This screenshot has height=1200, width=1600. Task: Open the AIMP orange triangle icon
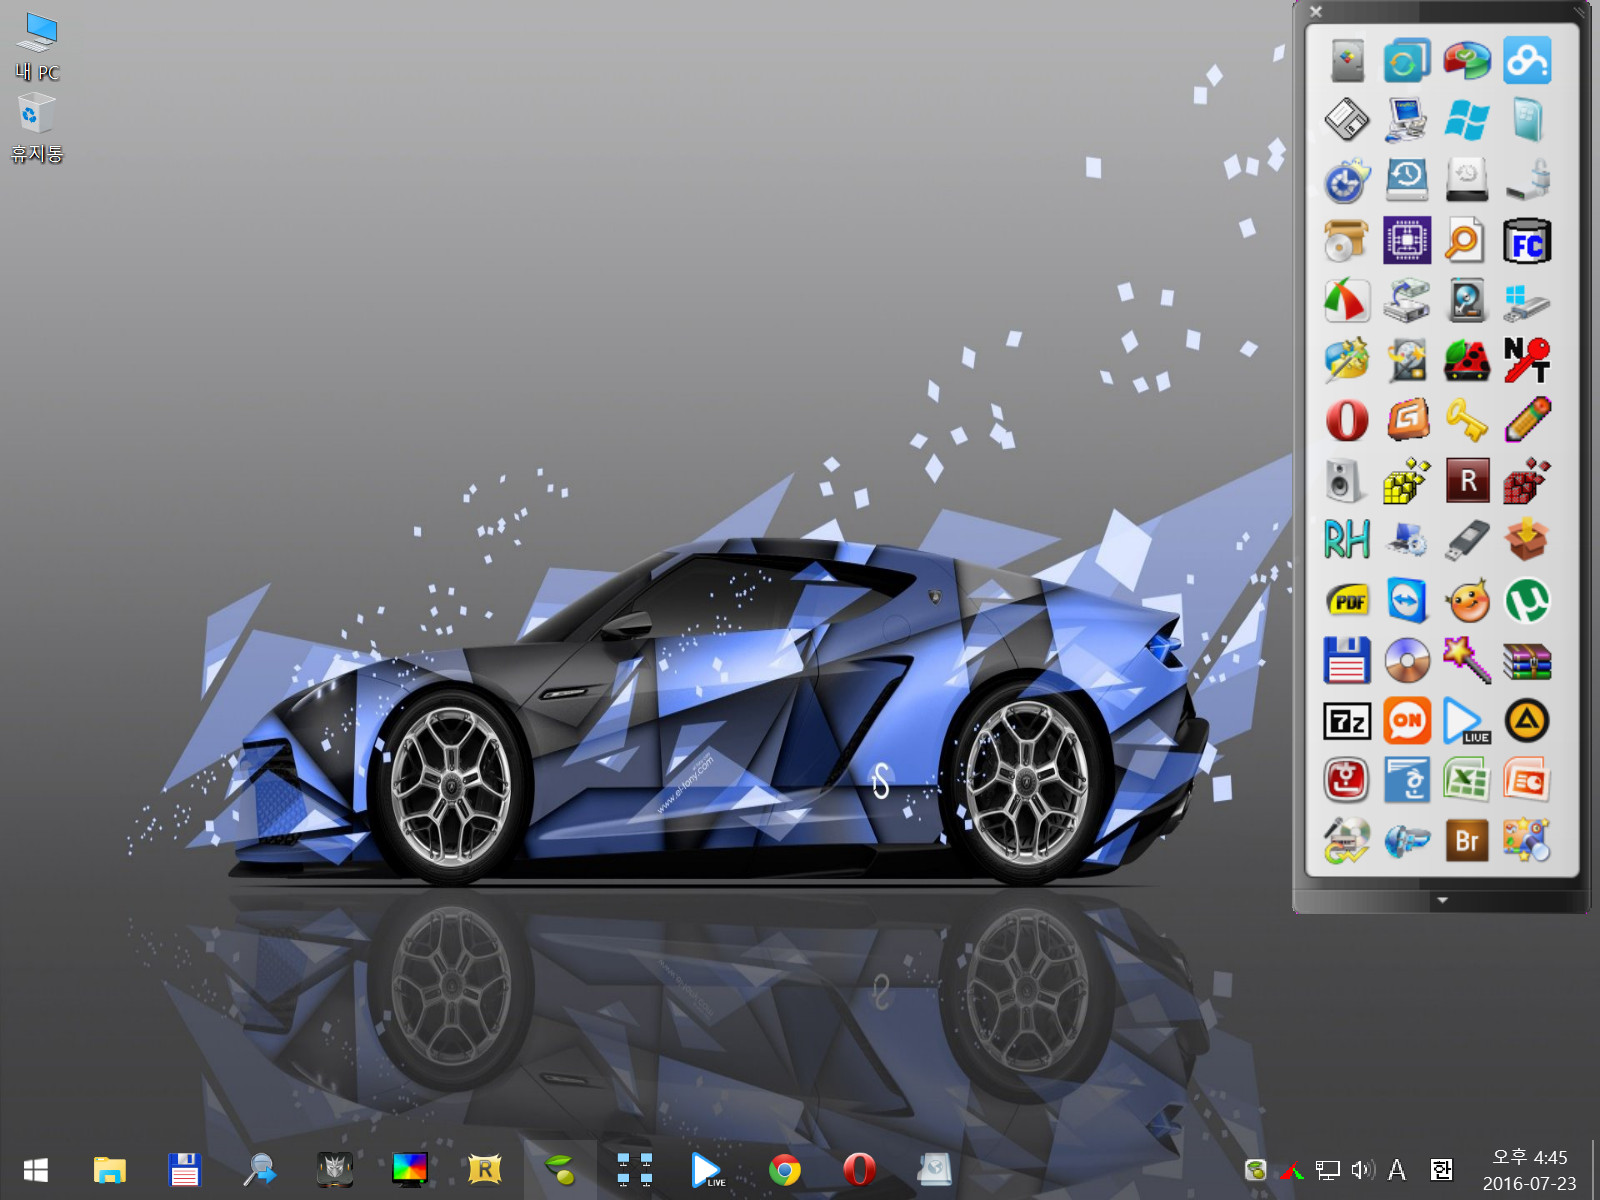tap(1527, 721)
